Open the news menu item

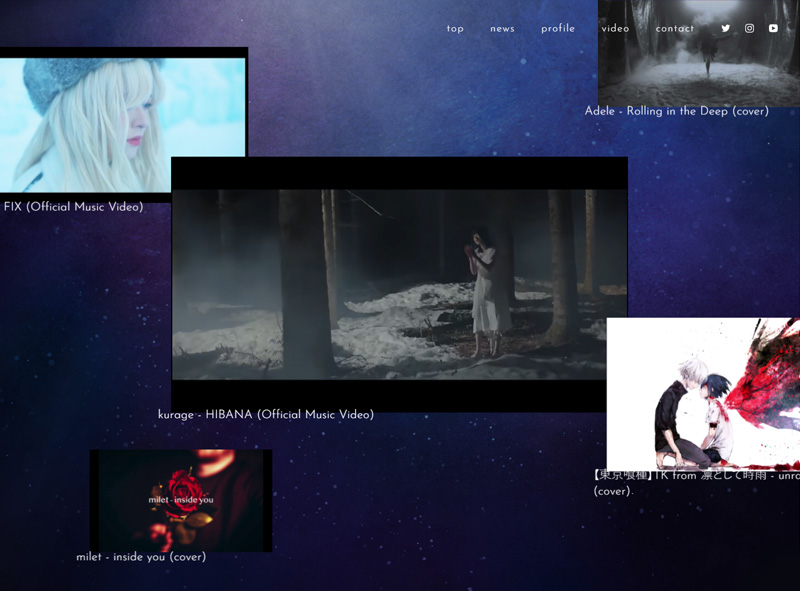coord(503,29)
